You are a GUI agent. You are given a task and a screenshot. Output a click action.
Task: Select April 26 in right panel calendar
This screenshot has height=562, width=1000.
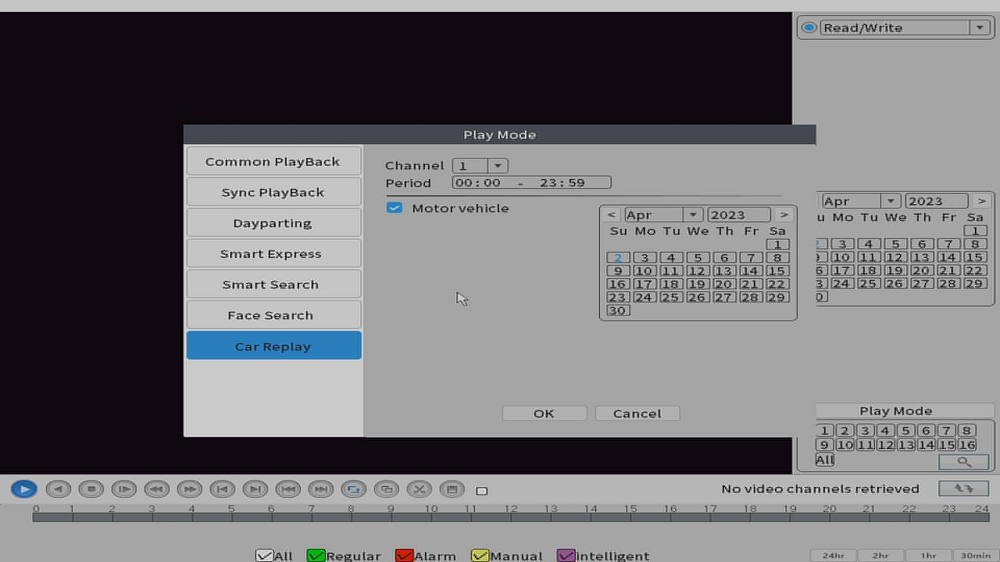[895, 284]
